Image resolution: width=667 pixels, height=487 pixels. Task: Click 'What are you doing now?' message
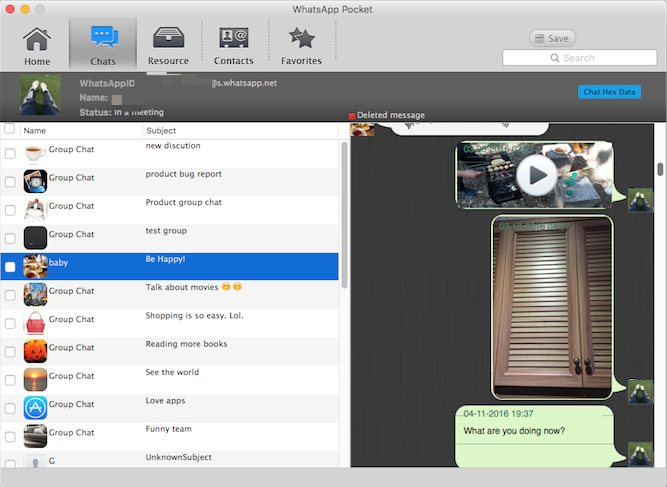point(514,431)
